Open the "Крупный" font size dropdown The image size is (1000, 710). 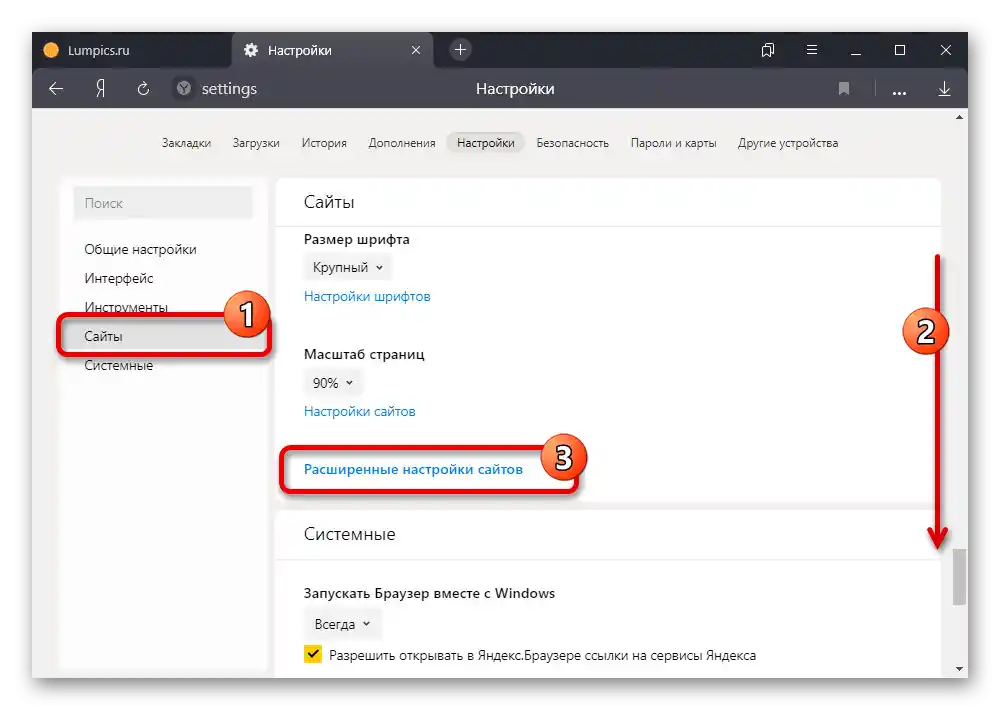pos(346,267)
